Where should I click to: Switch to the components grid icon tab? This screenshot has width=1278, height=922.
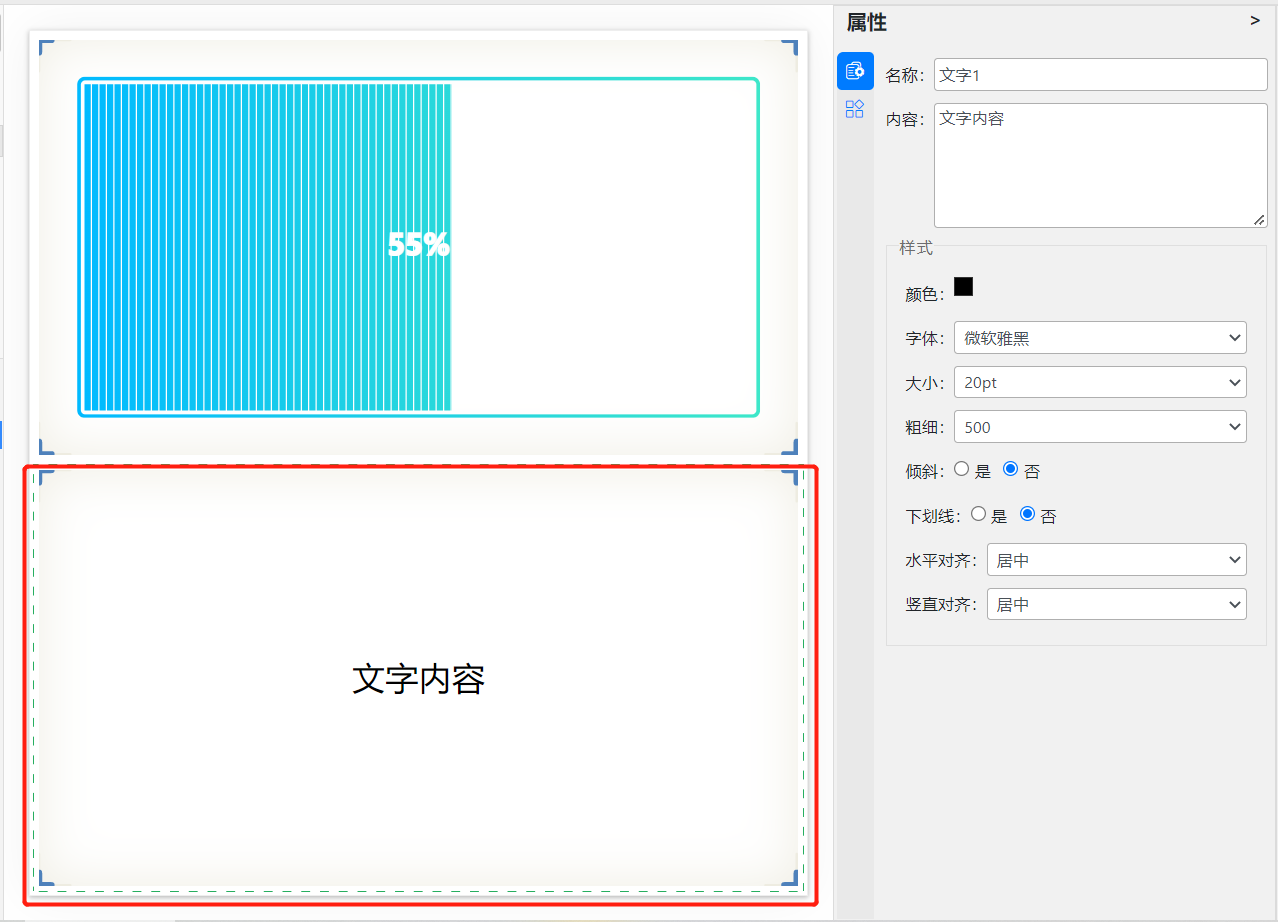point(855,110)
